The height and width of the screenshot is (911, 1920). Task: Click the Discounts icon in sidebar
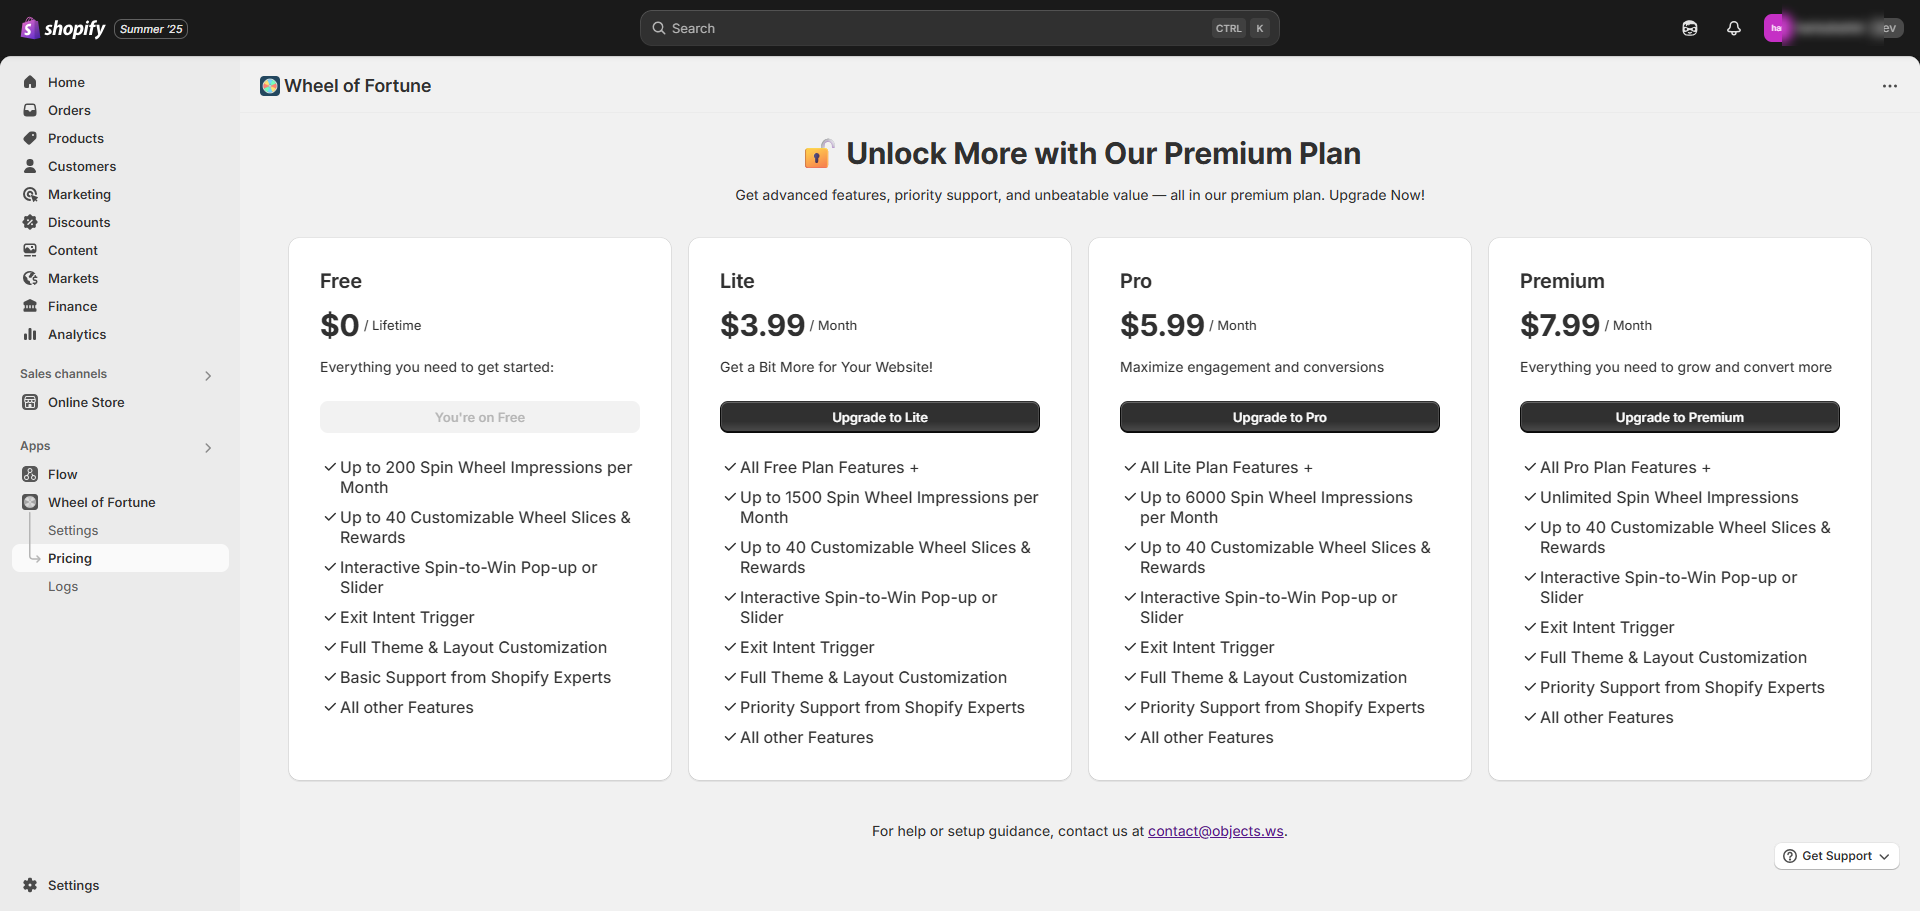tap(30, 222)
